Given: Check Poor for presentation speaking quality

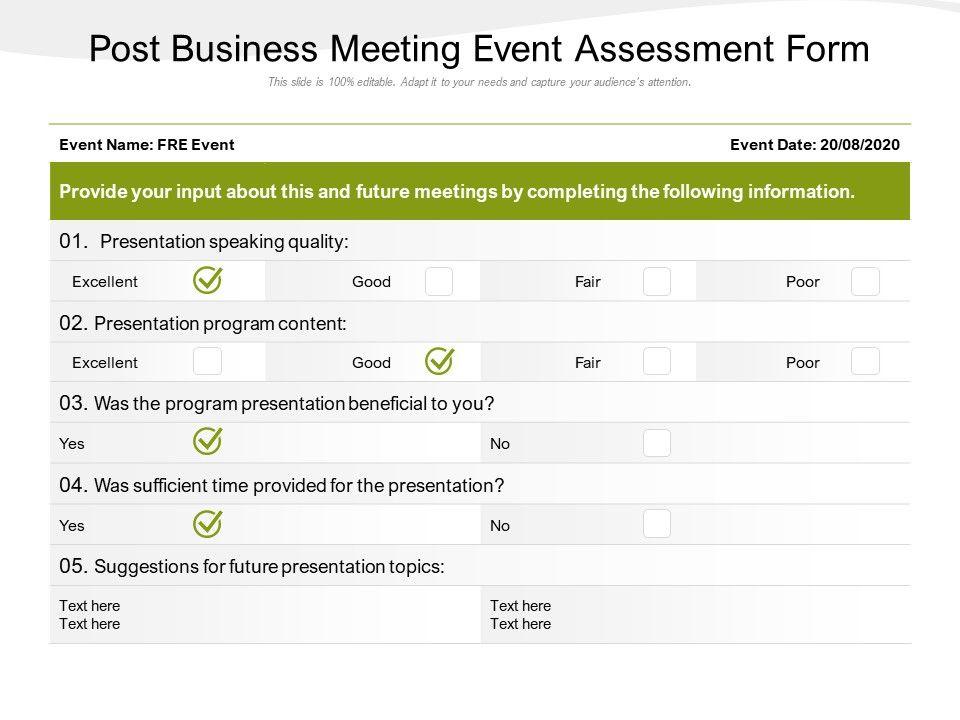Looking at the screenshot, I should (865, 282).
